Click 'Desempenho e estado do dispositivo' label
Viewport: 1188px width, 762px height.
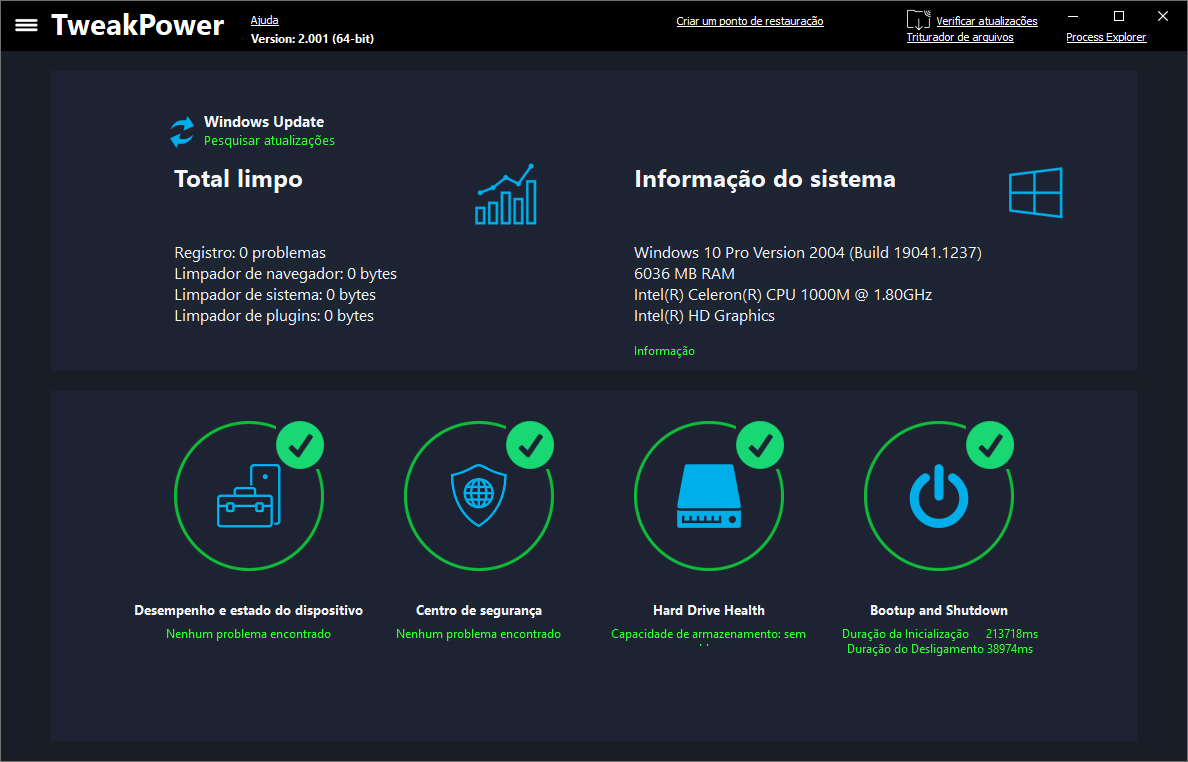coord(249,611)
